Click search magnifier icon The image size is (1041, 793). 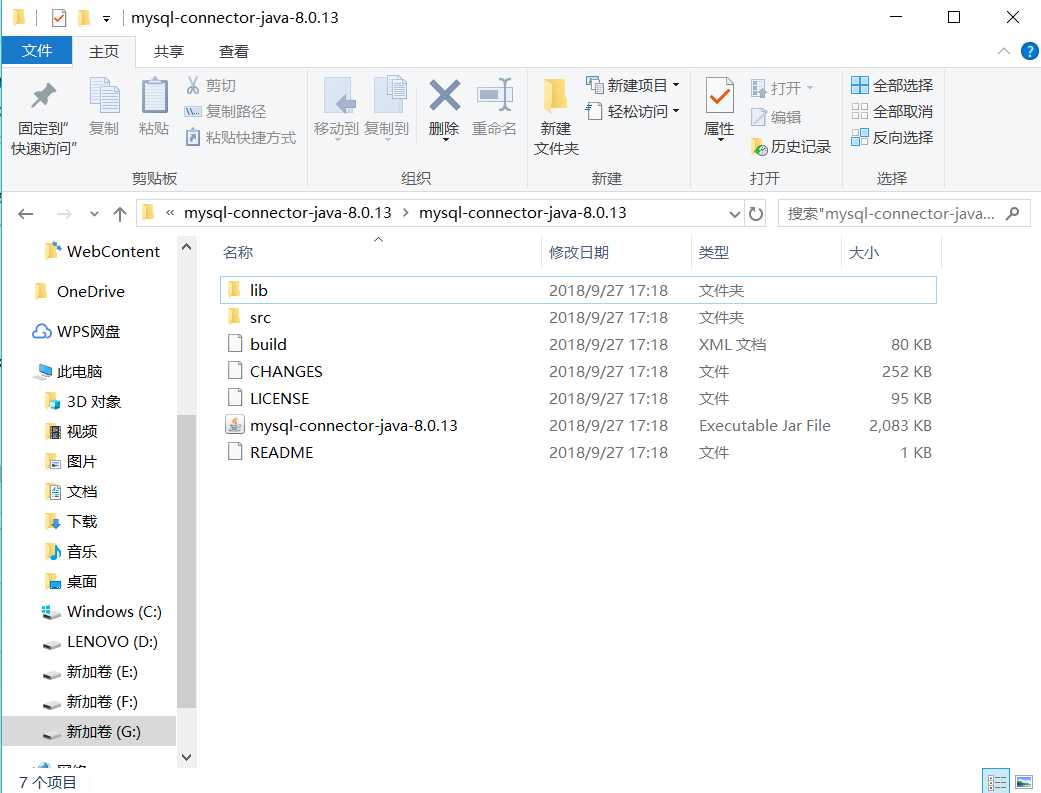(1012, 214)
